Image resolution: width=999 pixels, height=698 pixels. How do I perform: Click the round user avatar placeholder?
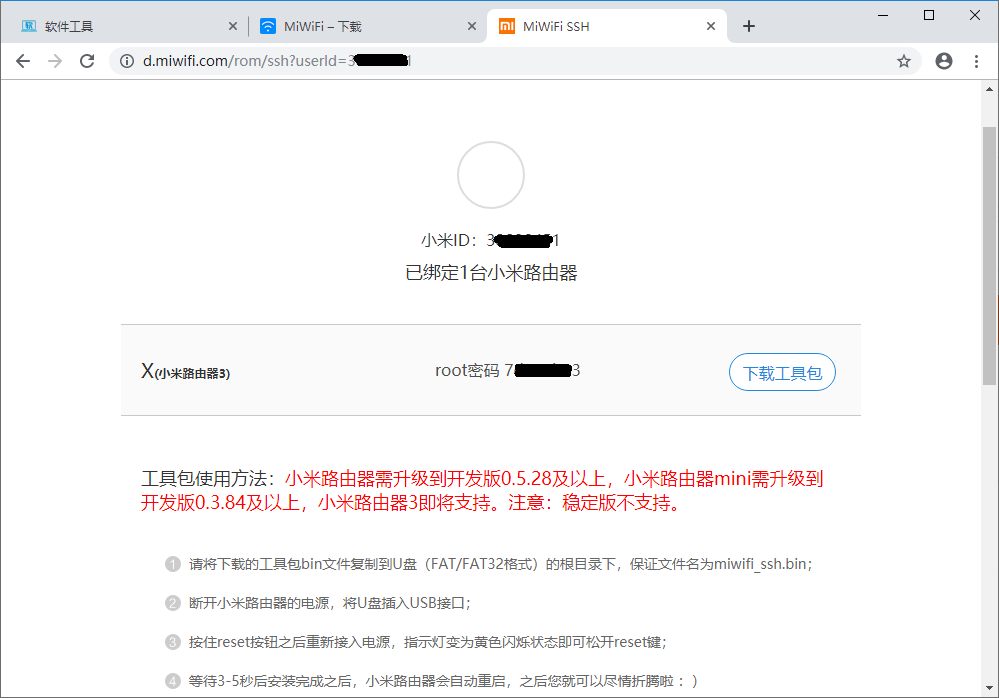coord(491,175)
